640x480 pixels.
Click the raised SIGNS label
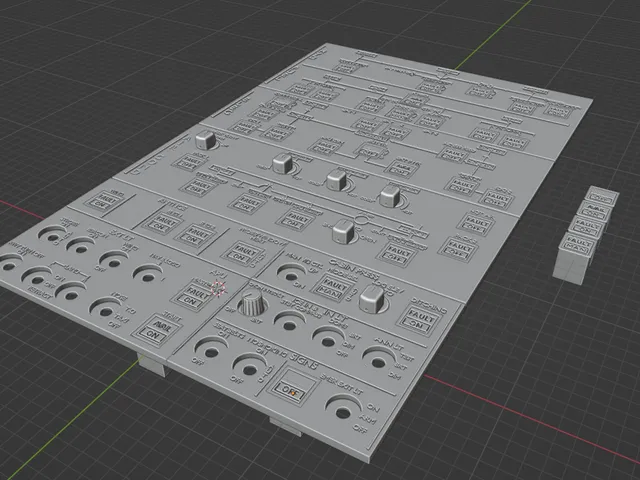tap(304, 360)
